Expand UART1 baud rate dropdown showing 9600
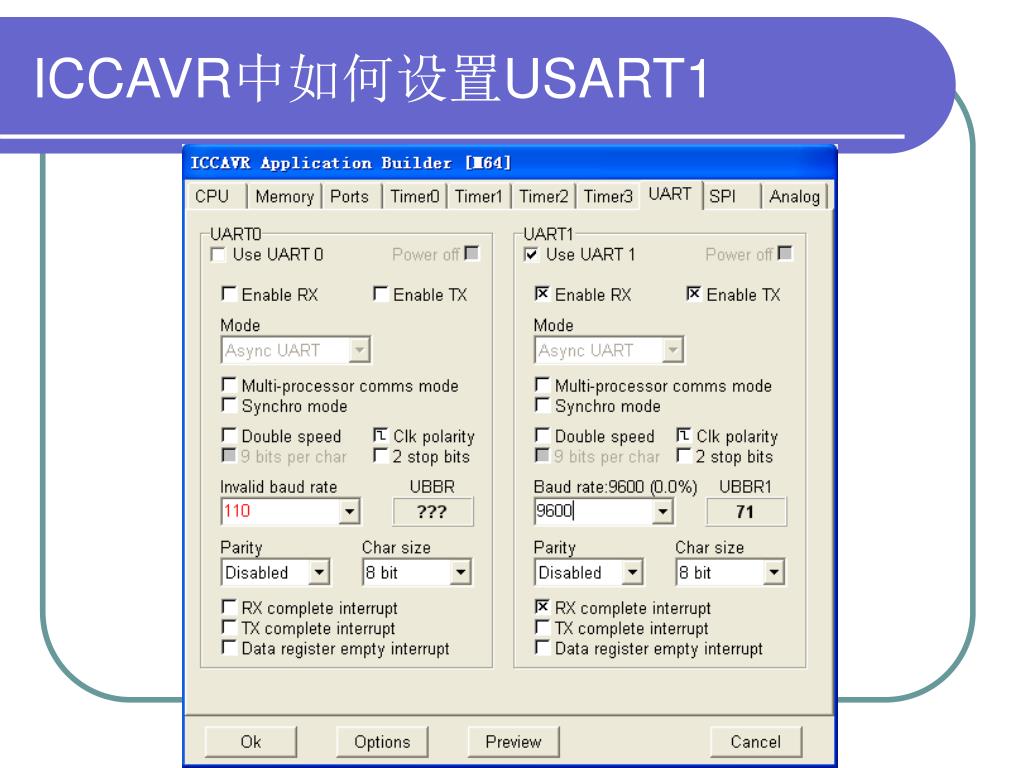The height and width of the screenshot is (768, 1024). (x=663, y=511)
